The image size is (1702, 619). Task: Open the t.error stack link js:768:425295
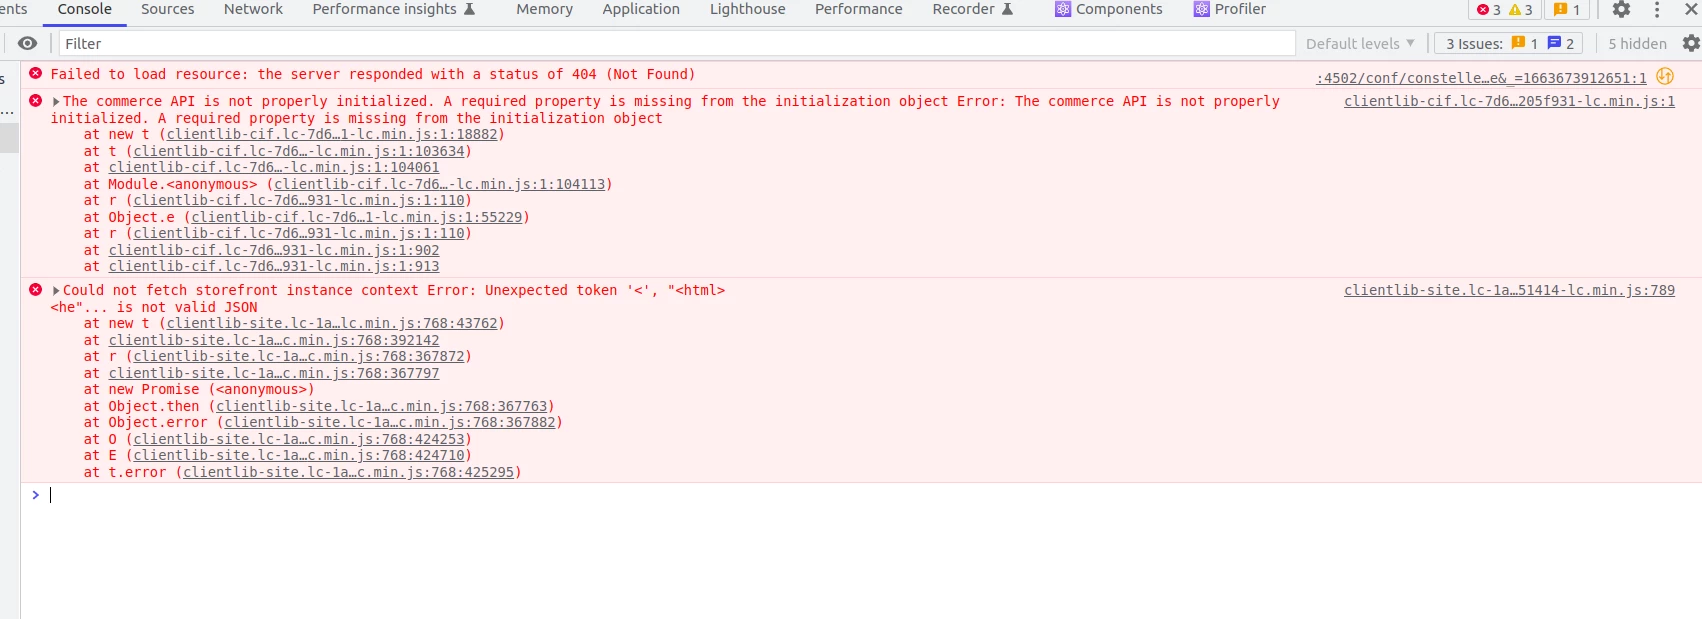[349, 472]
